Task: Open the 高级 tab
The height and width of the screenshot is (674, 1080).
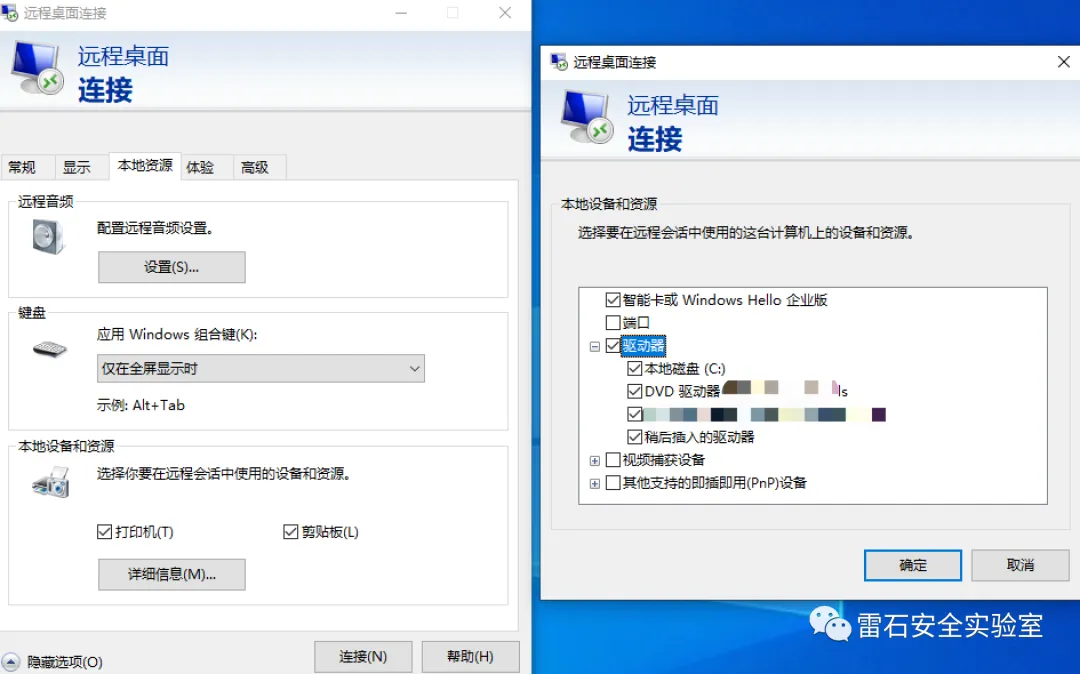Action: [x=254, y=167]
